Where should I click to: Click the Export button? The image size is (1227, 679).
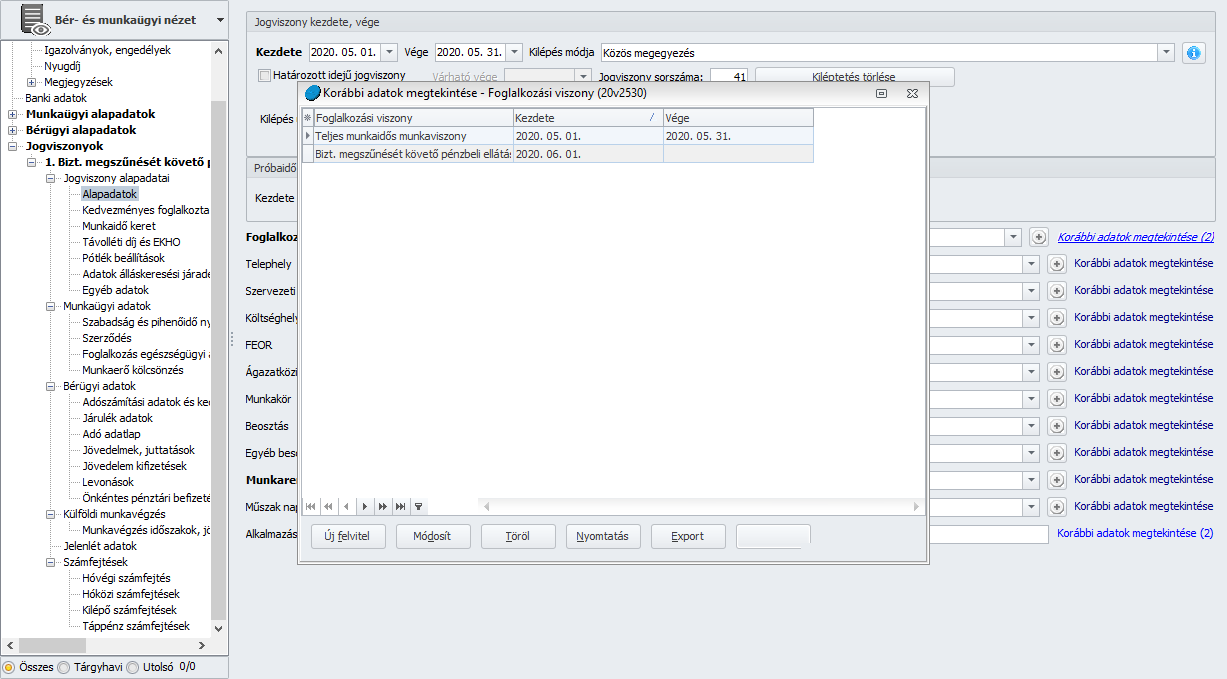coord(688,536)
